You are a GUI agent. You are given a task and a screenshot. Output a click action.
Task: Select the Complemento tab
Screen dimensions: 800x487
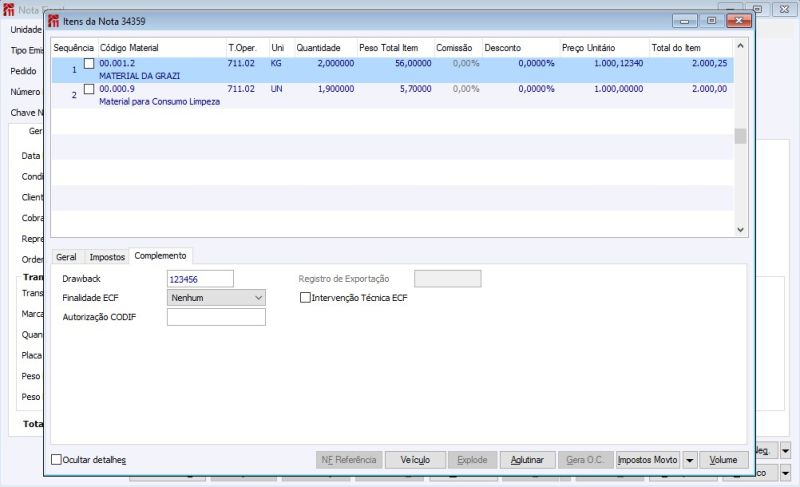tap(160, 255)
